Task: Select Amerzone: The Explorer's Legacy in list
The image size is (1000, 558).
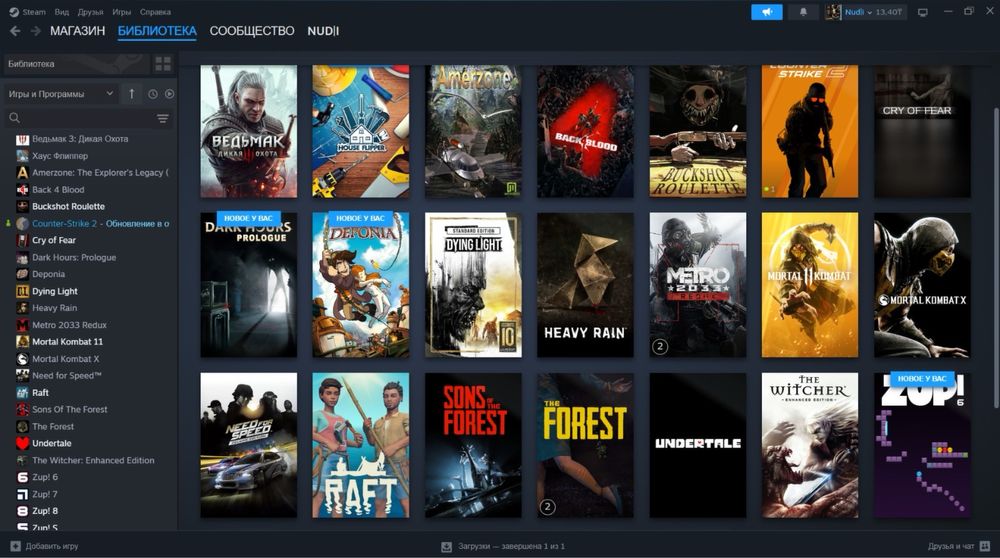Action: click(100, 173)
